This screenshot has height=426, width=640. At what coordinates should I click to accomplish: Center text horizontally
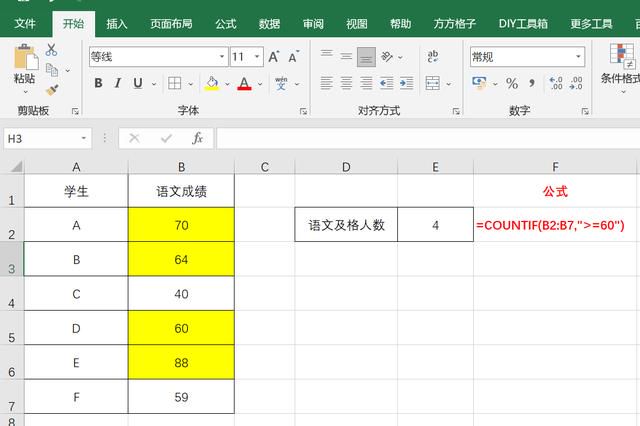point(346,83)
